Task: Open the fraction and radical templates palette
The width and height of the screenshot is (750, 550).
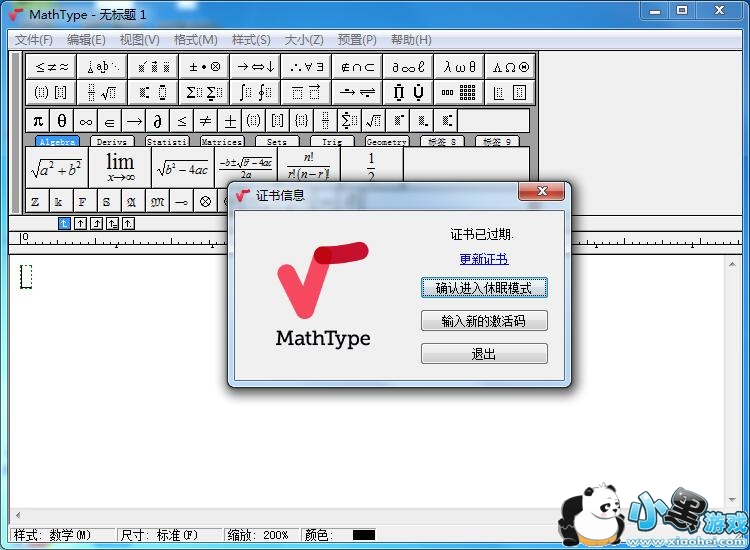Action: coord(104,92)
